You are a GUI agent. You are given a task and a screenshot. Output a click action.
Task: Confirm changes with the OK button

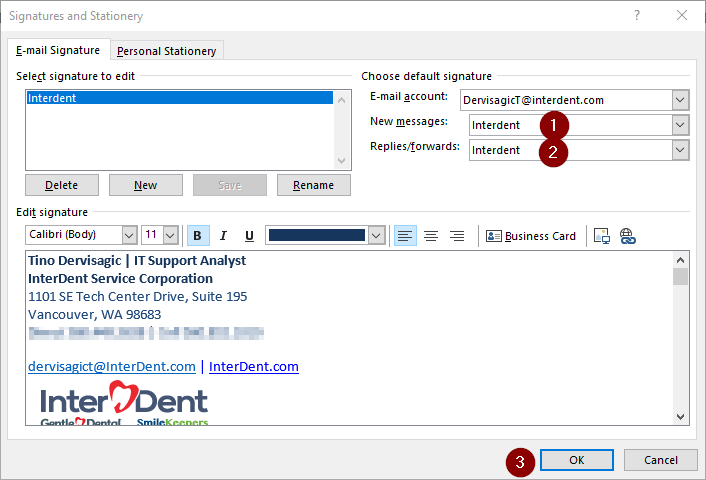coord(577,460)
